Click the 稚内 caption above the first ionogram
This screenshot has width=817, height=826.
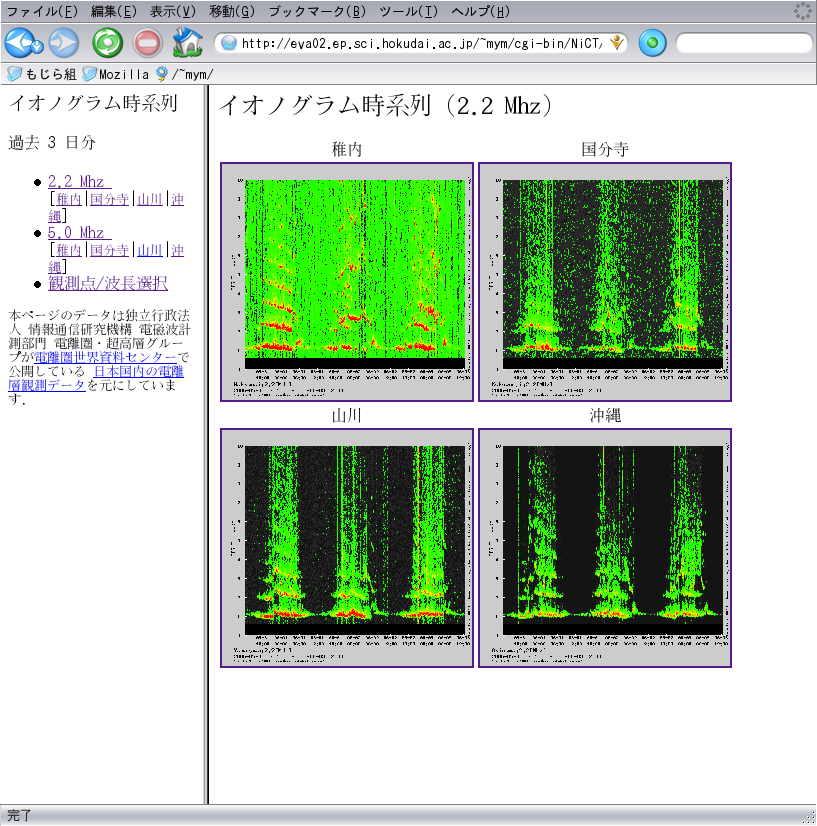coord(347,150)
